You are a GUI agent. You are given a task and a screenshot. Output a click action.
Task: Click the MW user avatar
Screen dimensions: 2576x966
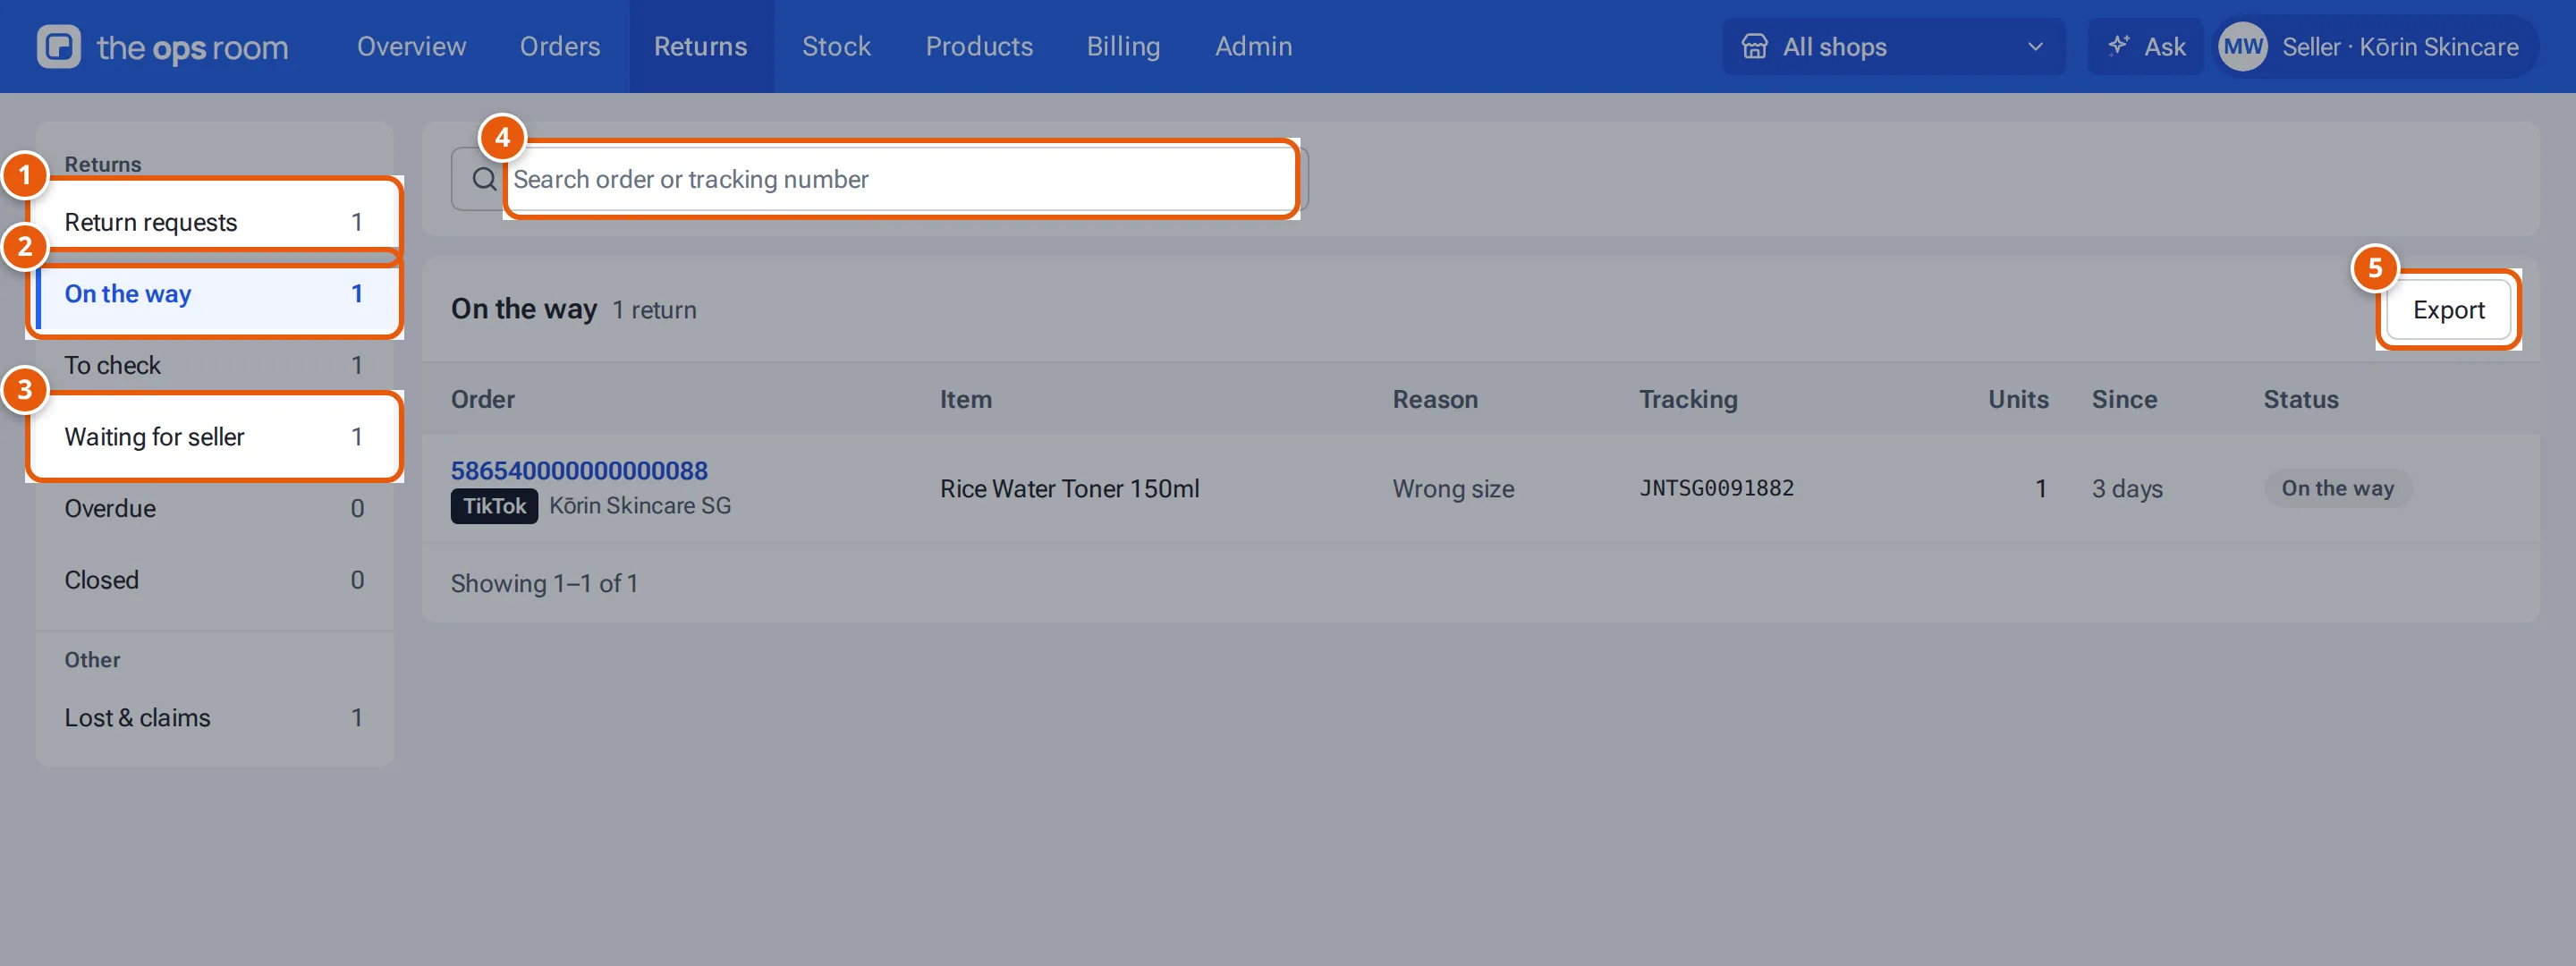coord(2243,46)
